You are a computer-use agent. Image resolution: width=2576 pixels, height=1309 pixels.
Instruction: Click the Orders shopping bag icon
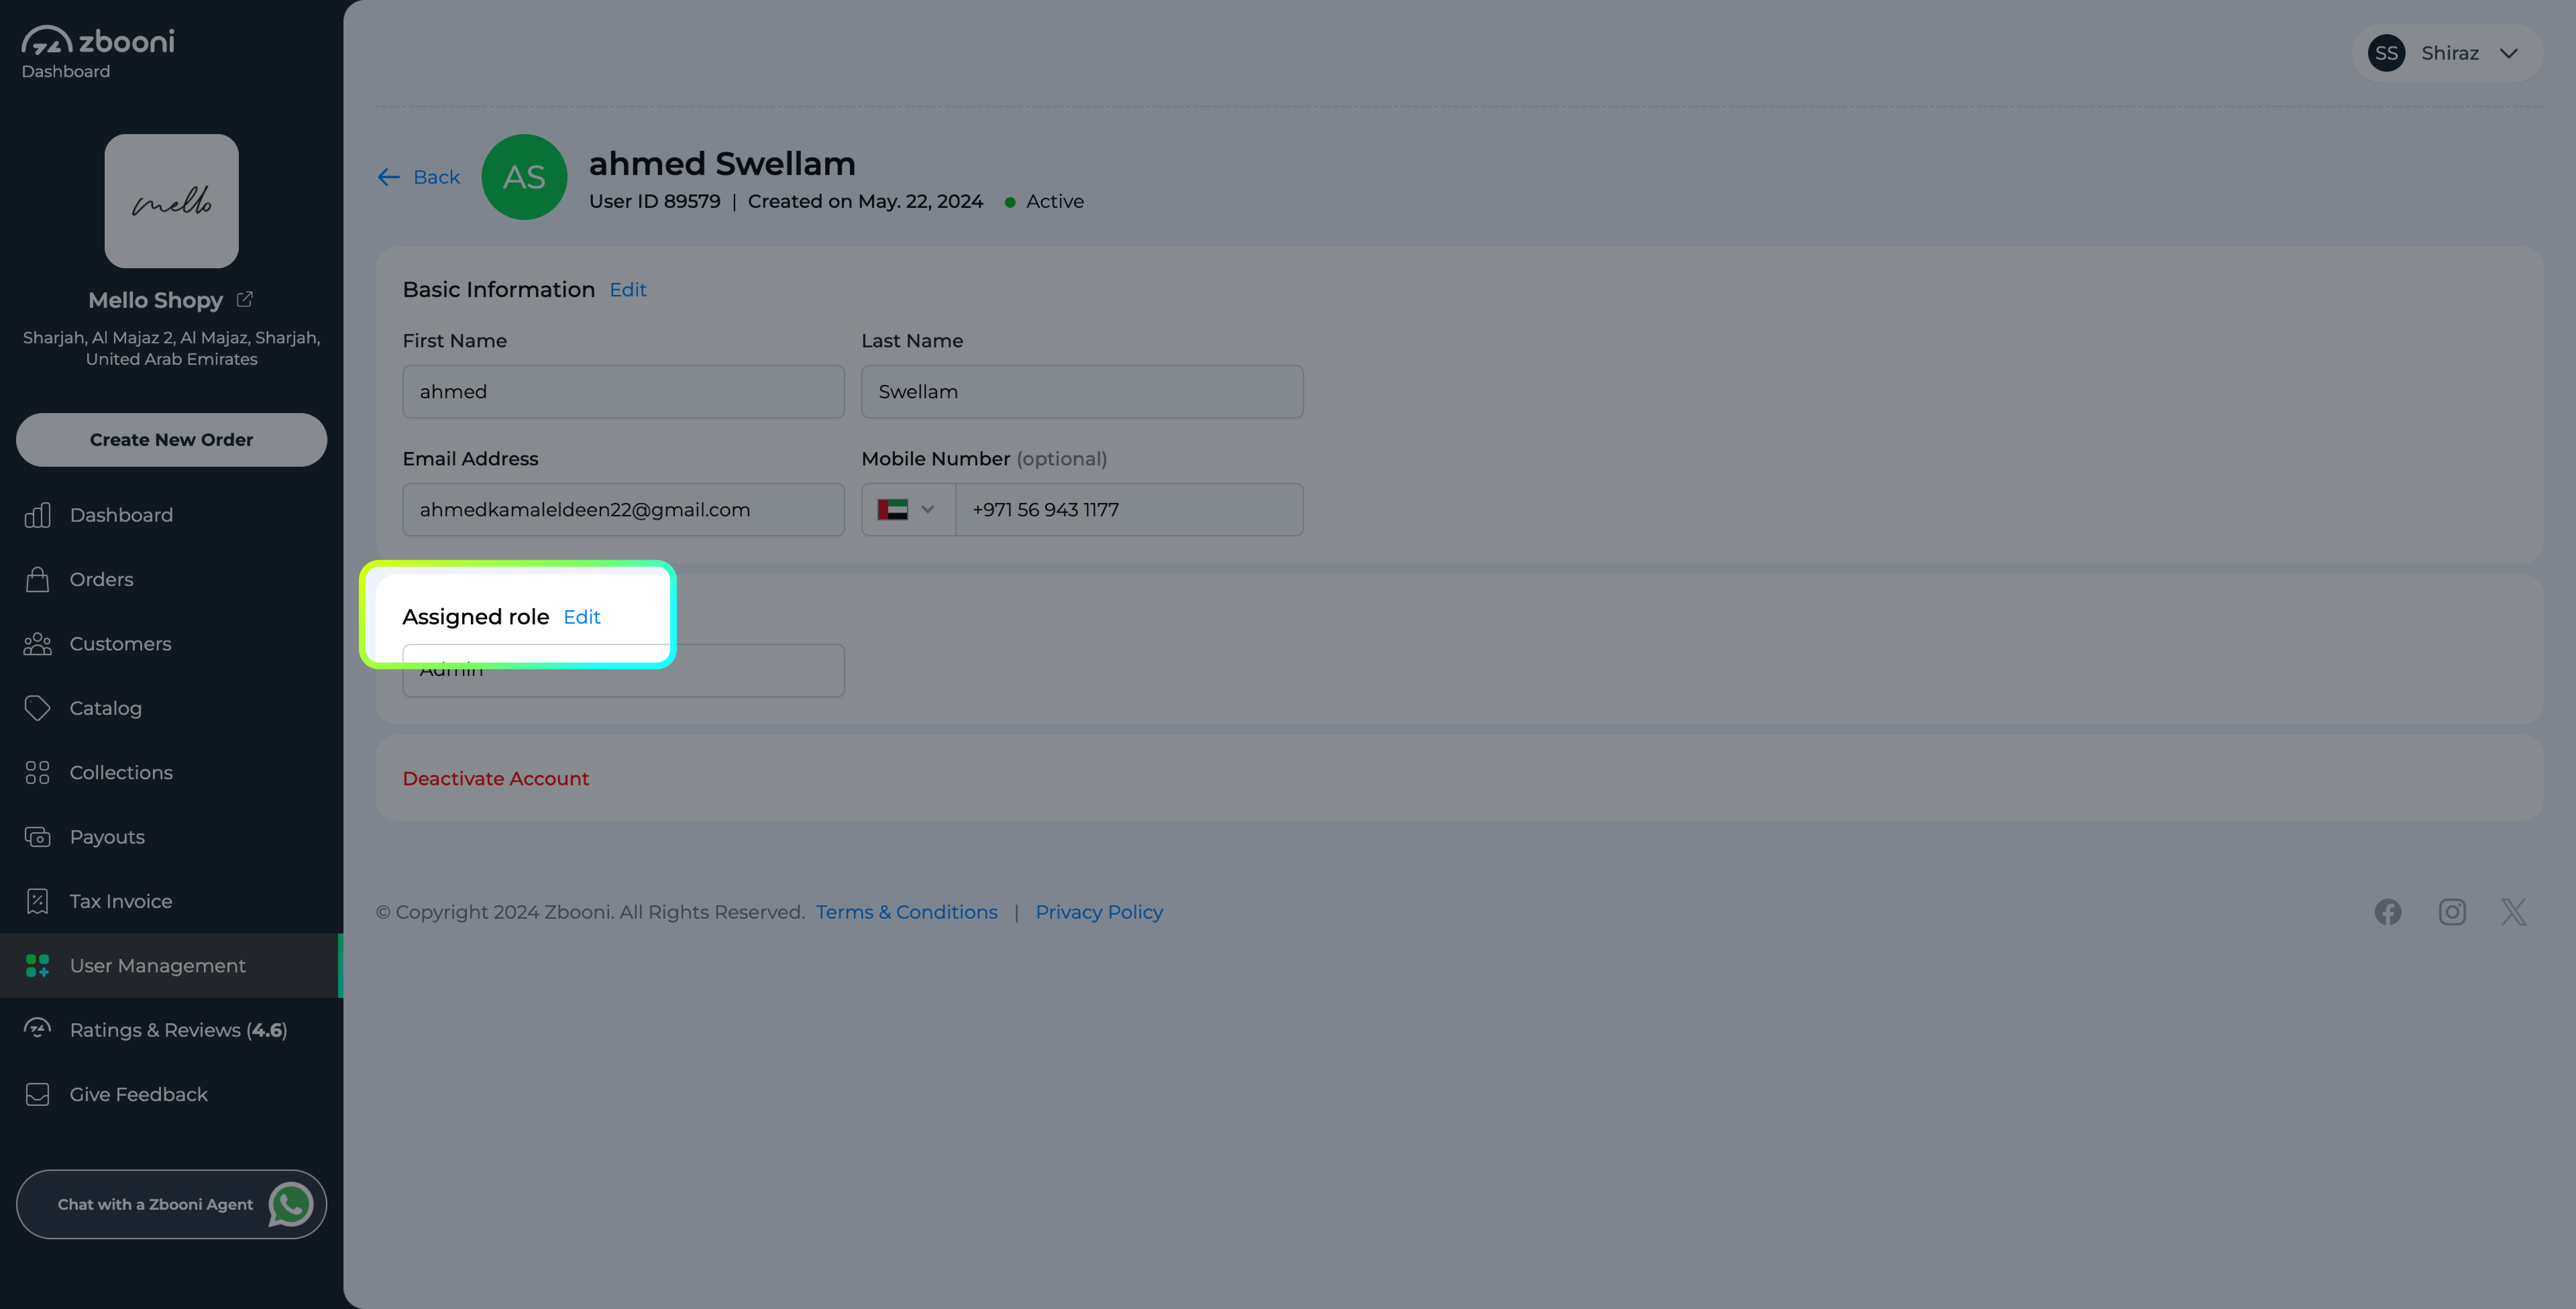(x=37, y=579)
